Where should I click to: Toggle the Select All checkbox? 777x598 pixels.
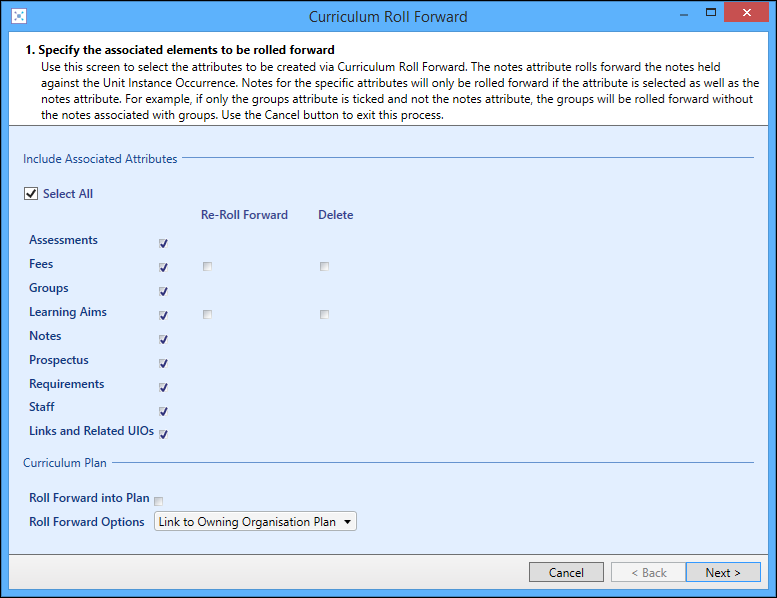click(31, 194)
